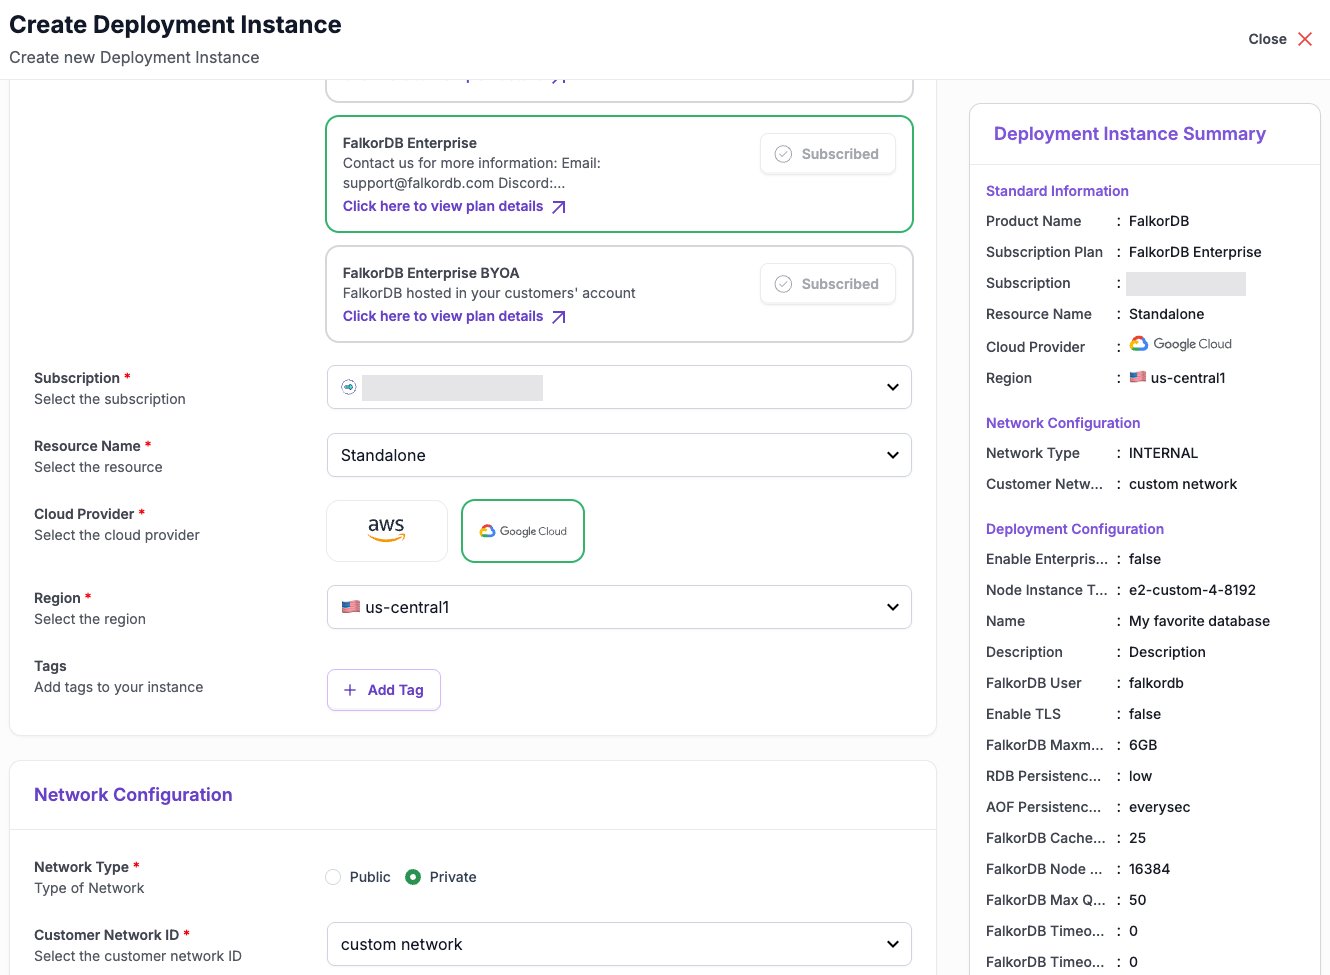1330x975 pixels.
Task: Click the red X close icon
Action: 1305,39
